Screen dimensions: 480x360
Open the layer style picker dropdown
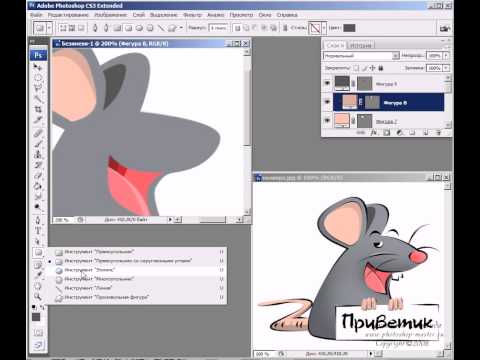(324, 28)
